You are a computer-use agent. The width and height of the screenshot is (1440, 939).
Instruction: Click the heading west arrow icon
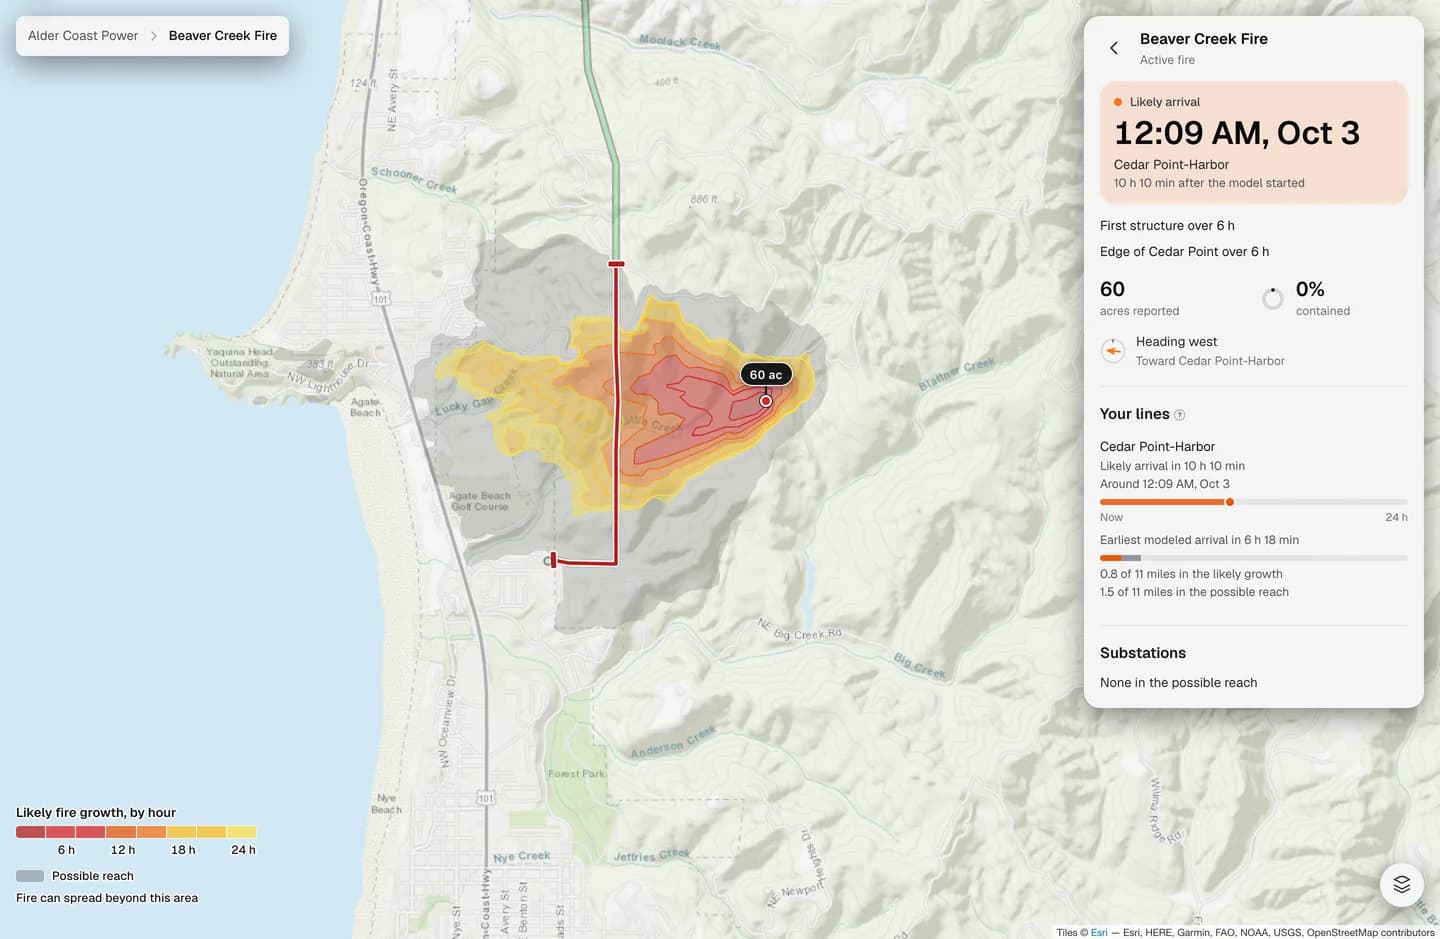pos(1112,351)
